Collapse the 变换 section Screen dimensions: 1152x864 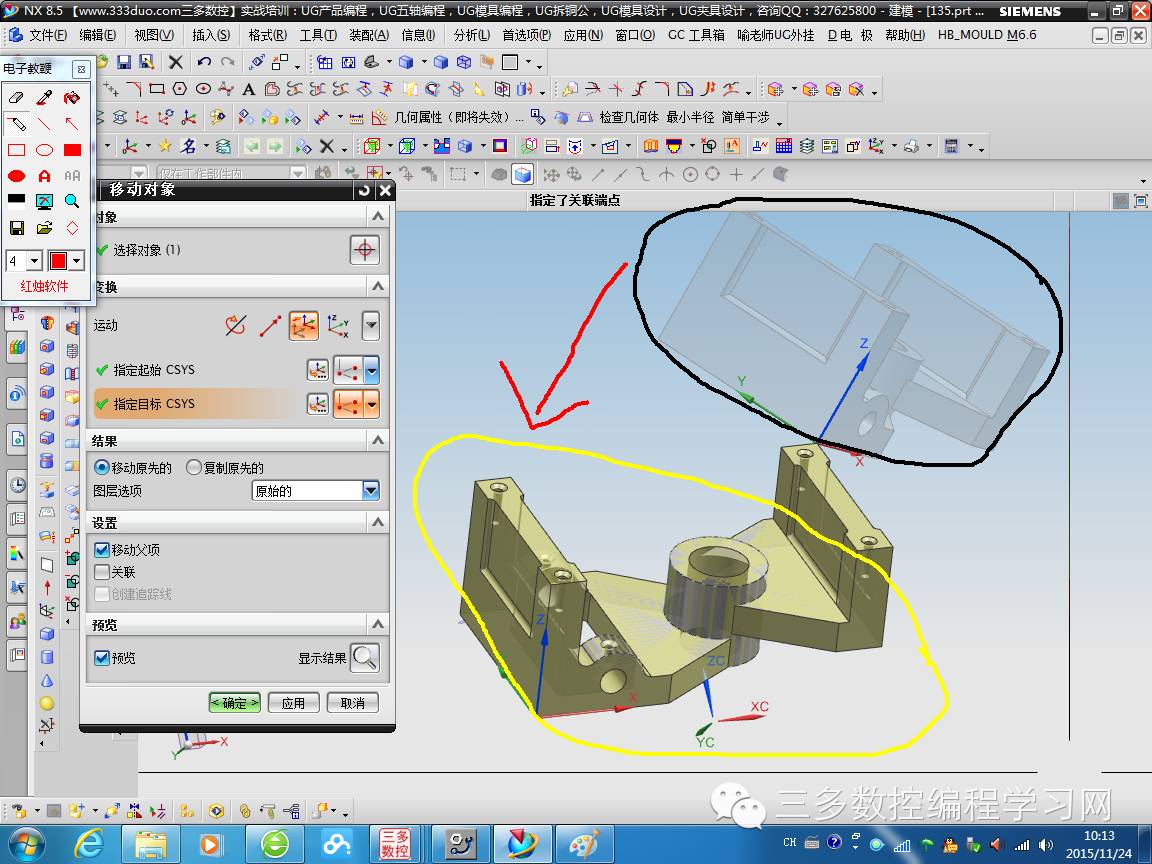click(378, 287)
